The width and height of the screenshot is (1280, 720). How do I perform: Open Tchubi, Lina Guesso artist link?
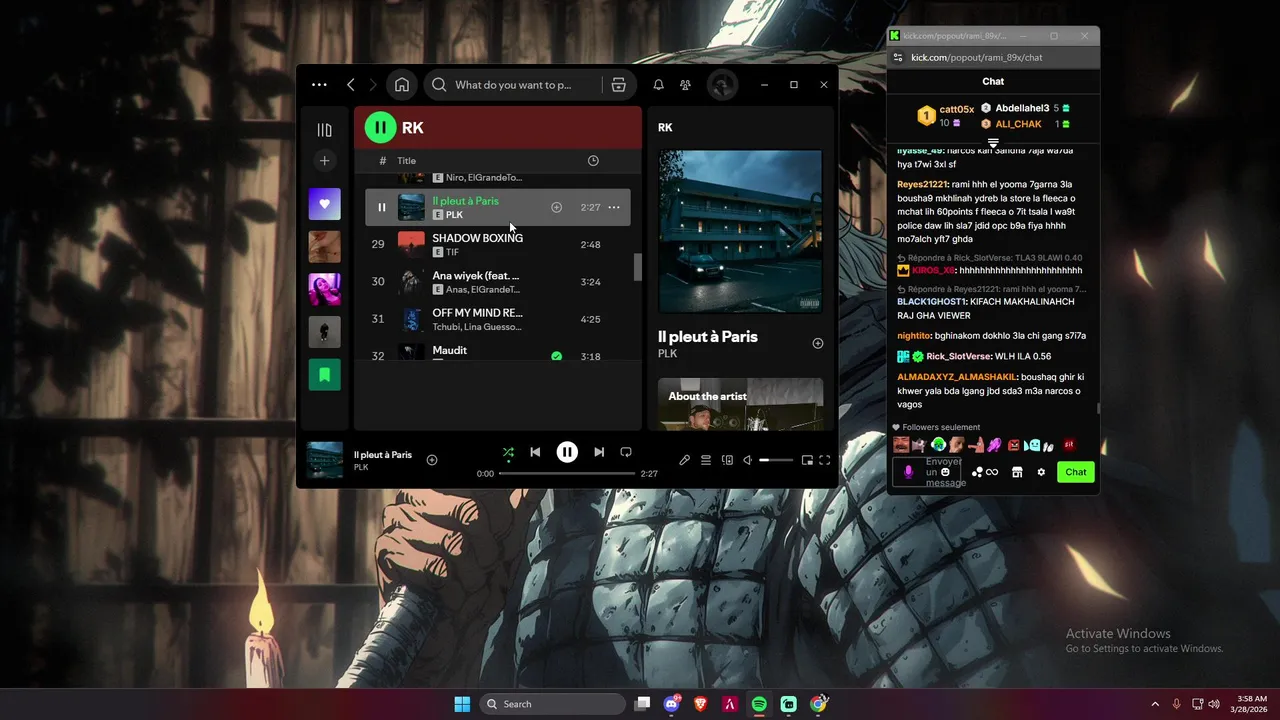coord(476,327)
